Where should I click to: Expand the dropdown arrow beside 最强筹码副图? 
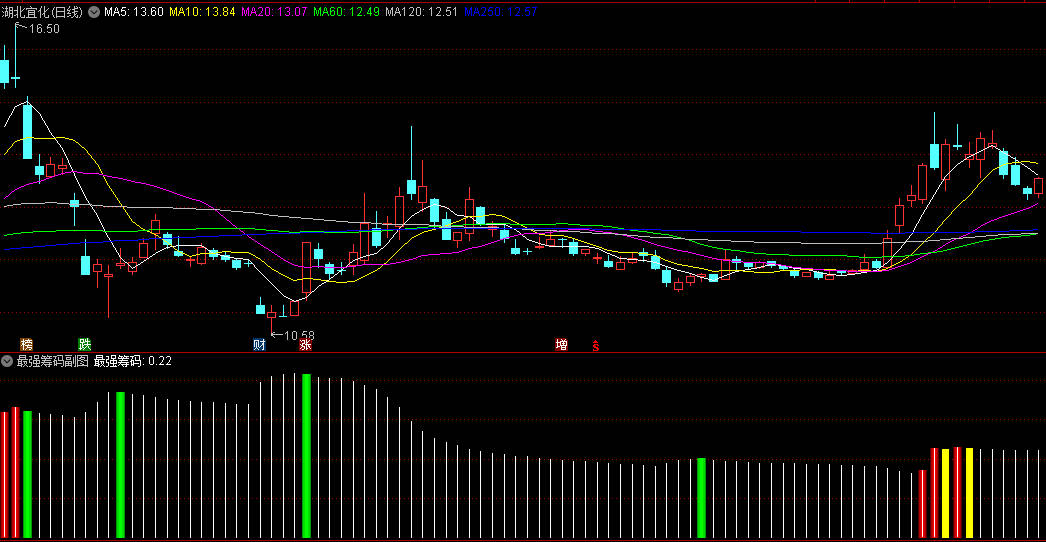coord(7,361)
